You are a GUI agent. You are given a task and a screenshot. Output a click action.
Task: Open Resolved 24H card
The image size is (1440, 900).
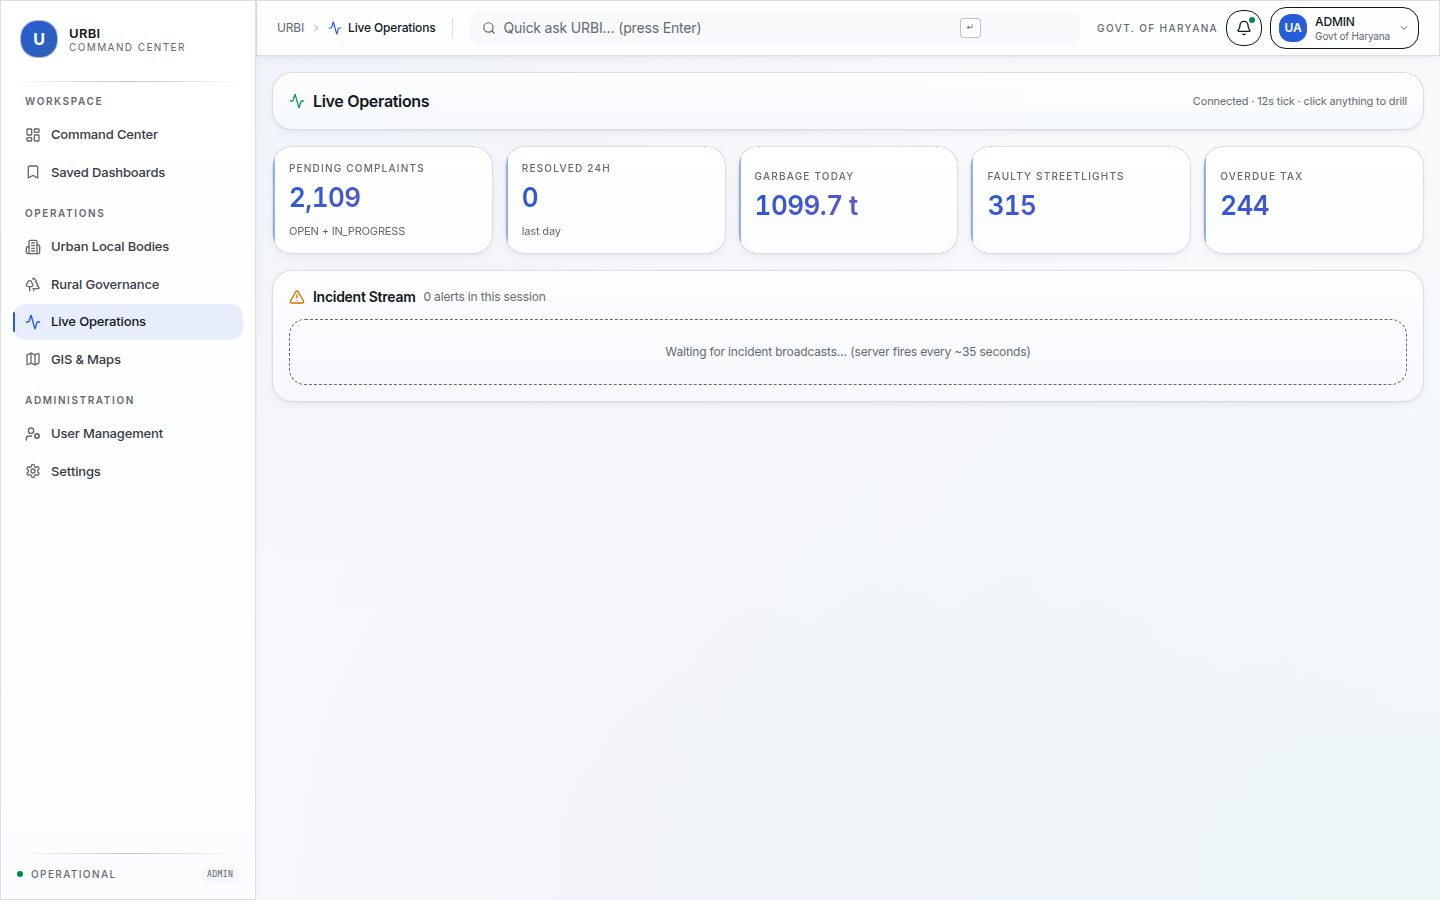tap(615, 200)
